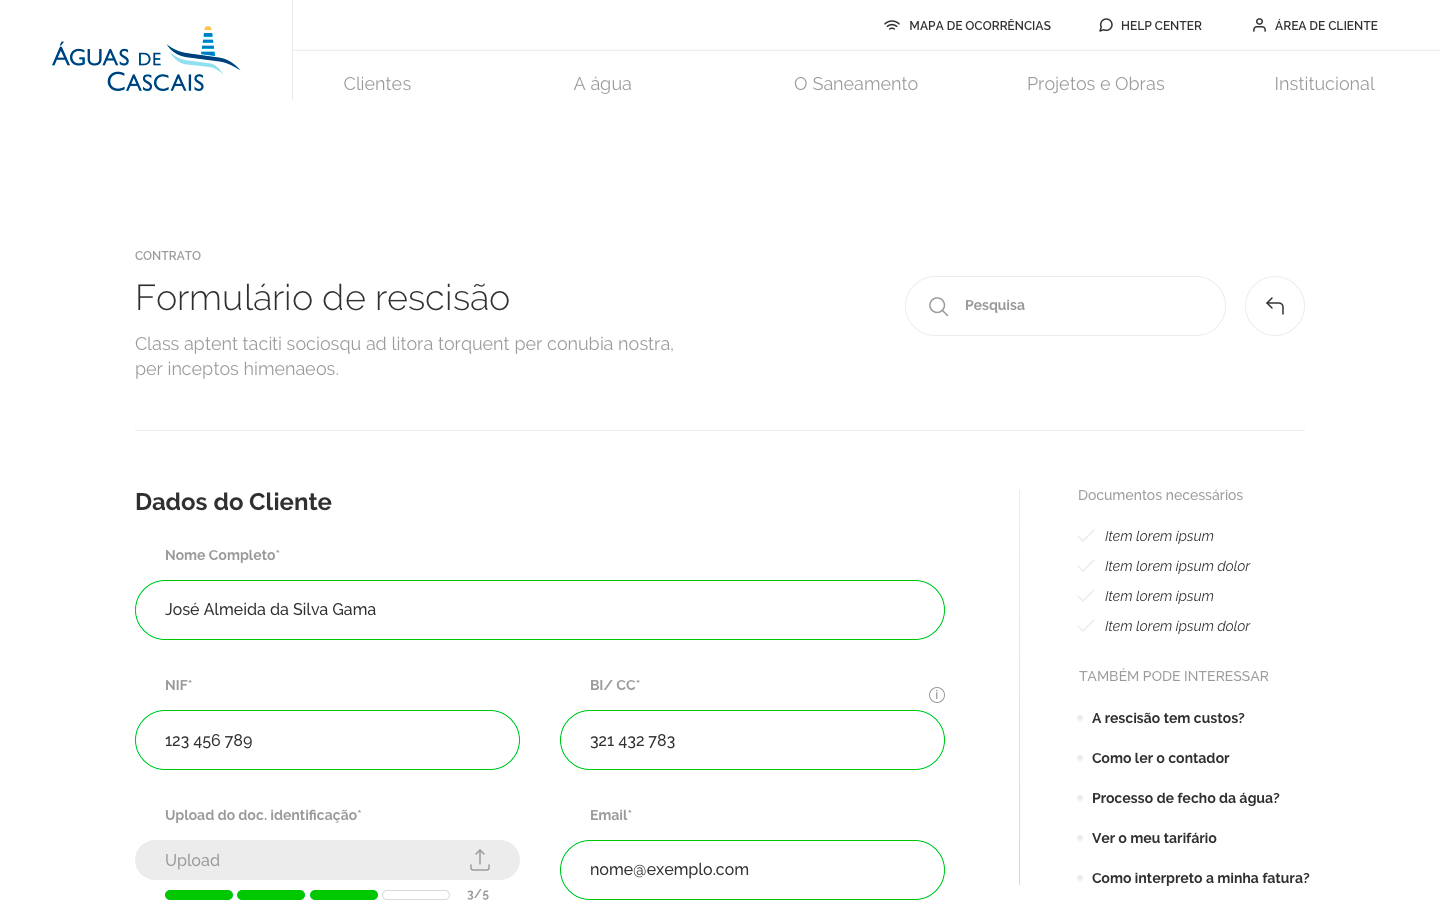Open 'A rescisão tem custos?' link
This screenshot has width=1440, height=900.
click(x=1168, y=718)
